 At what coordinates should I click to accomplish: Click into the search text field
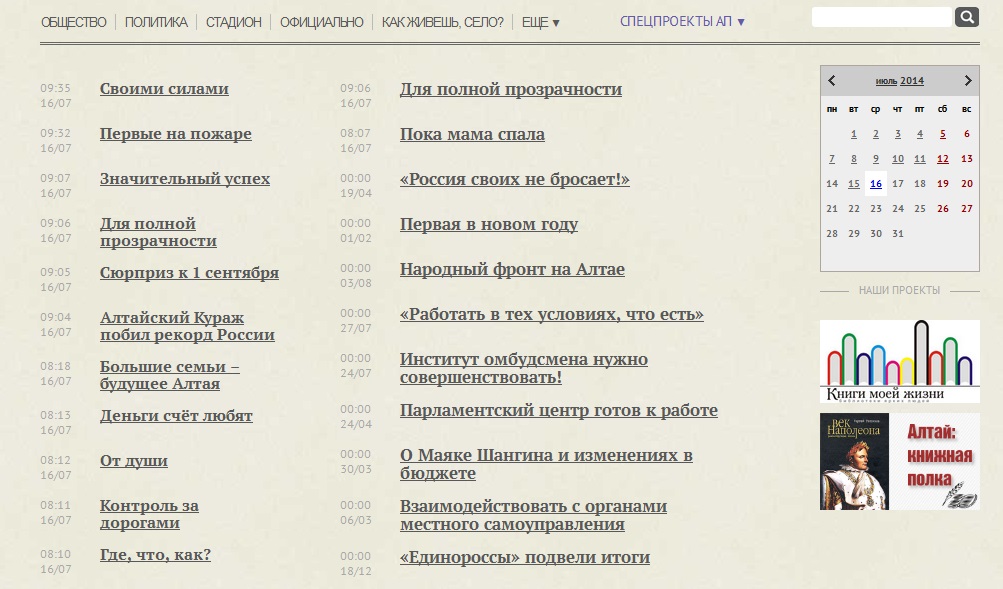click(x=881, y=17)
